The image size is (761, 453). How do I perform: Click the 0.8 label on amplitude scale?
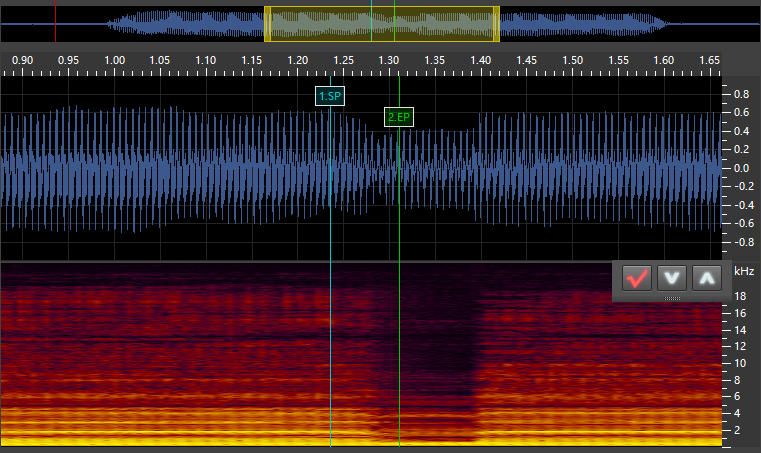(x=742, y=94)
